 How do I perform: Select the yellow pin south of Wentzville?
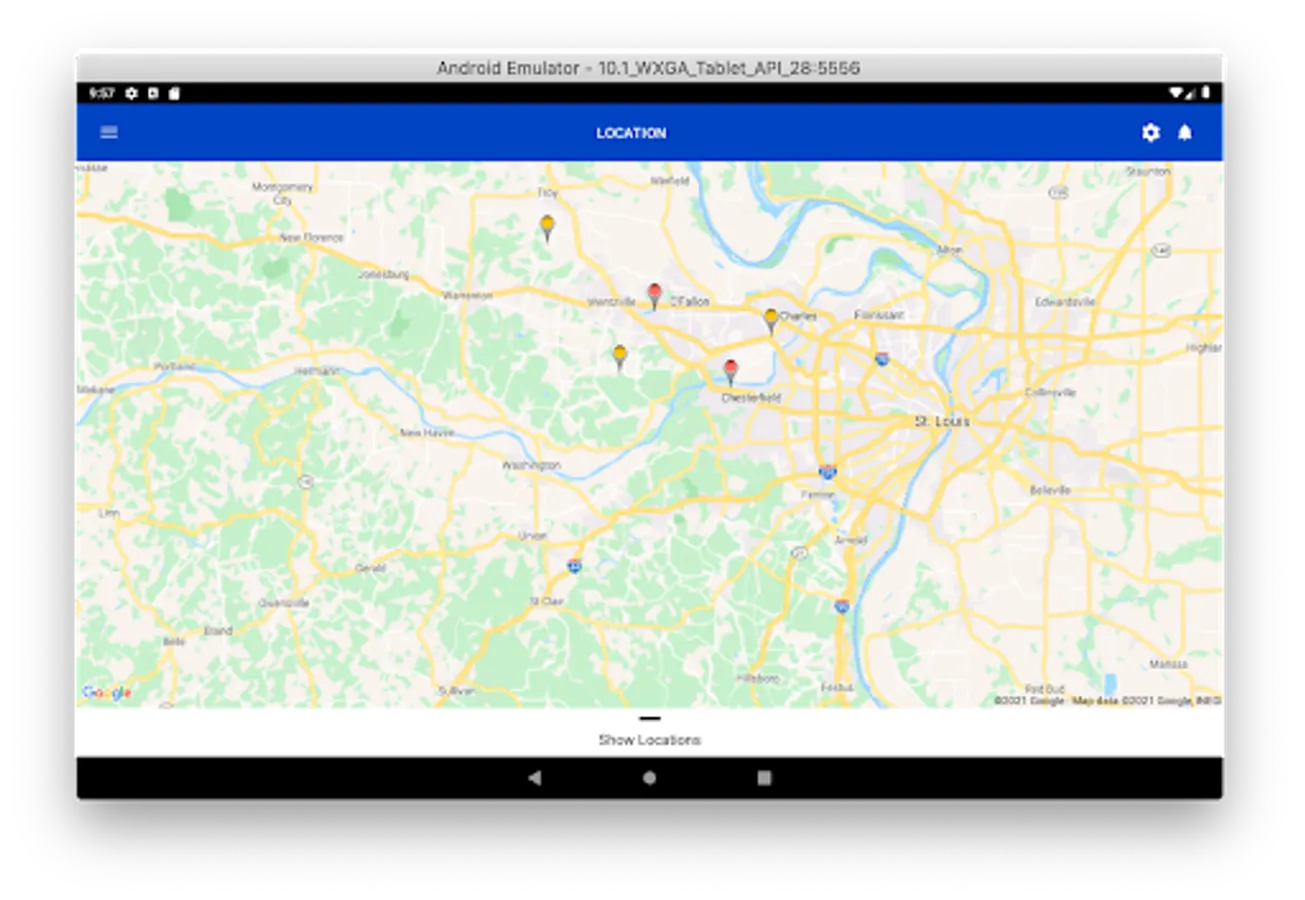tap(620, 357)
